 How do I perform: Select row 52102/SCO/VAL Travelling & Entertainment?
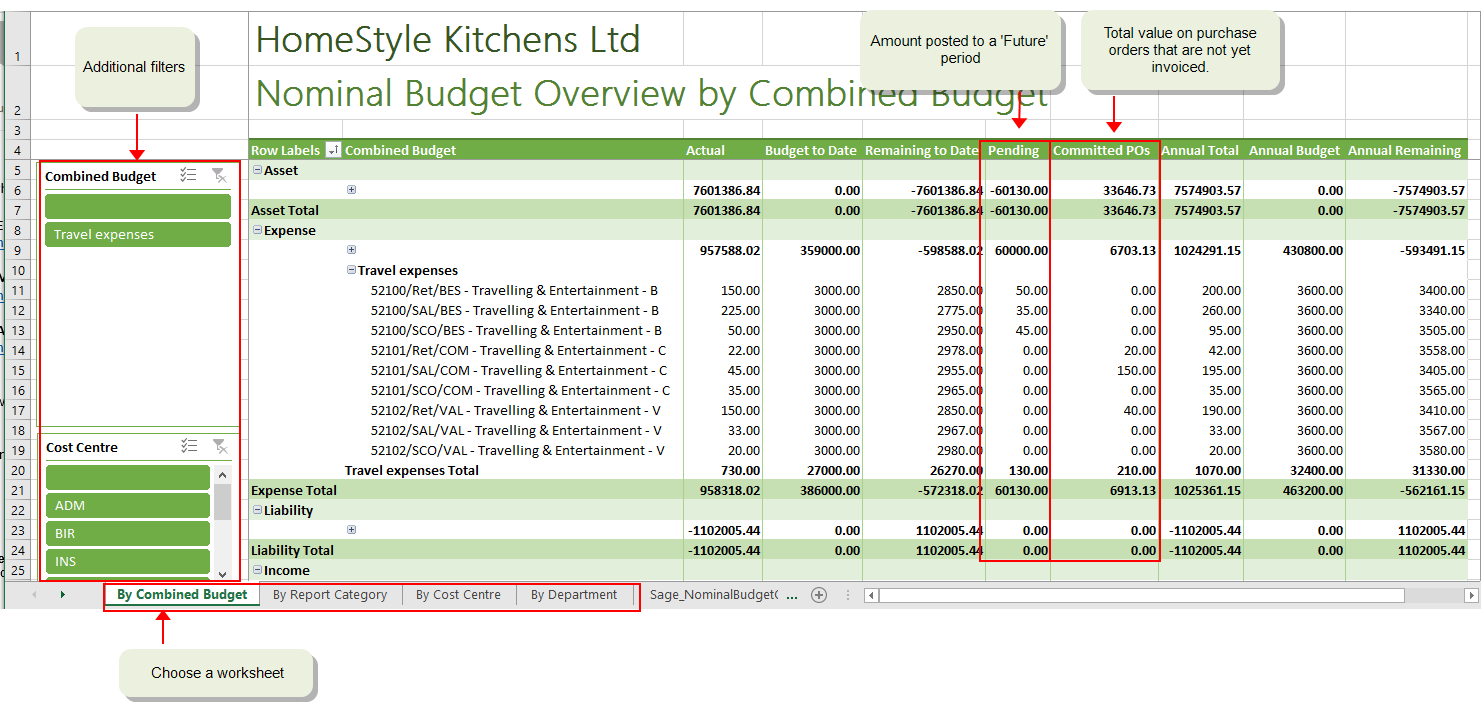click(x=517, y=450)
